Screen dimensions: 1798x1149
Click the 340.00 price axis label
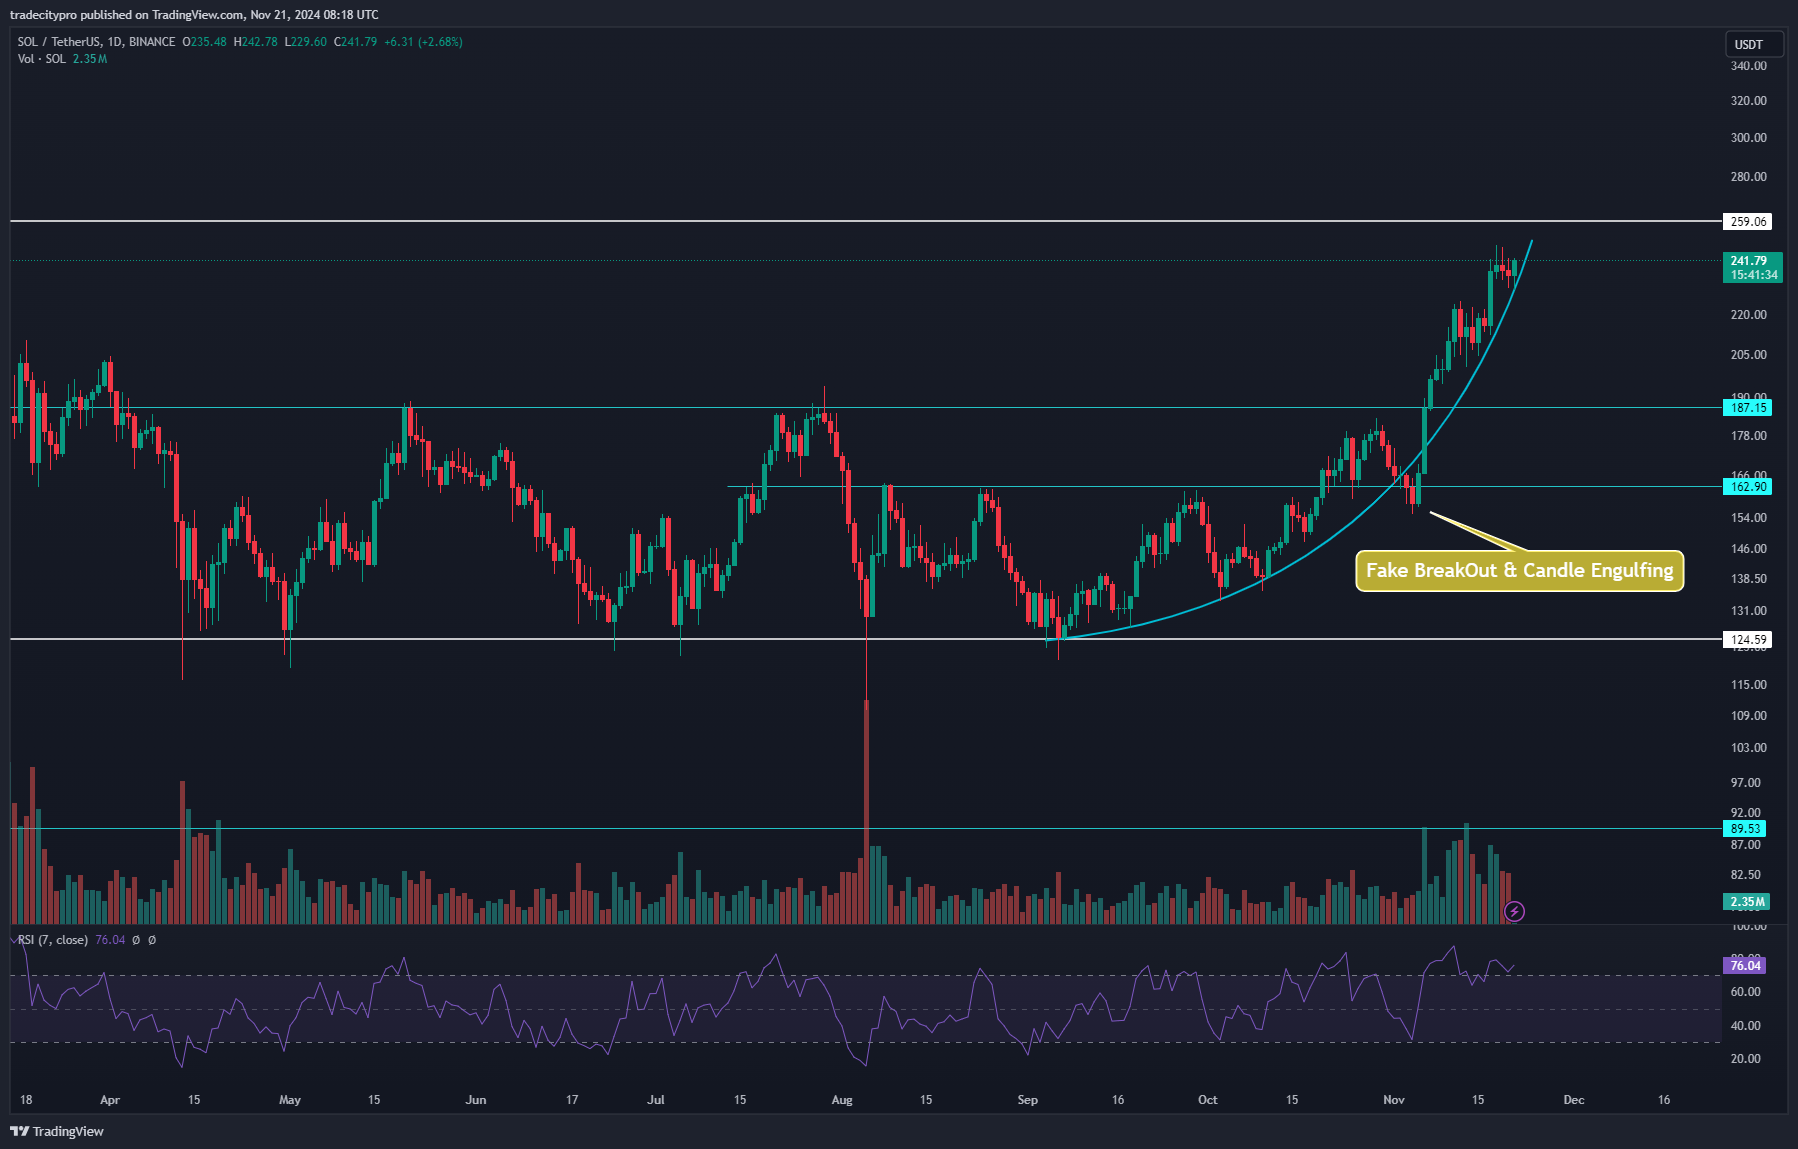tap(1749, 66)
